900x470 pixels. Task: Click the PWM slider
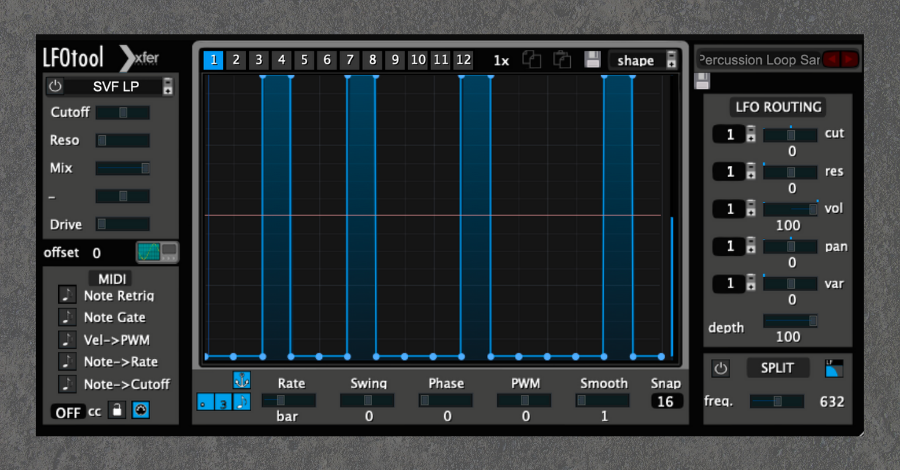[524, 400]
